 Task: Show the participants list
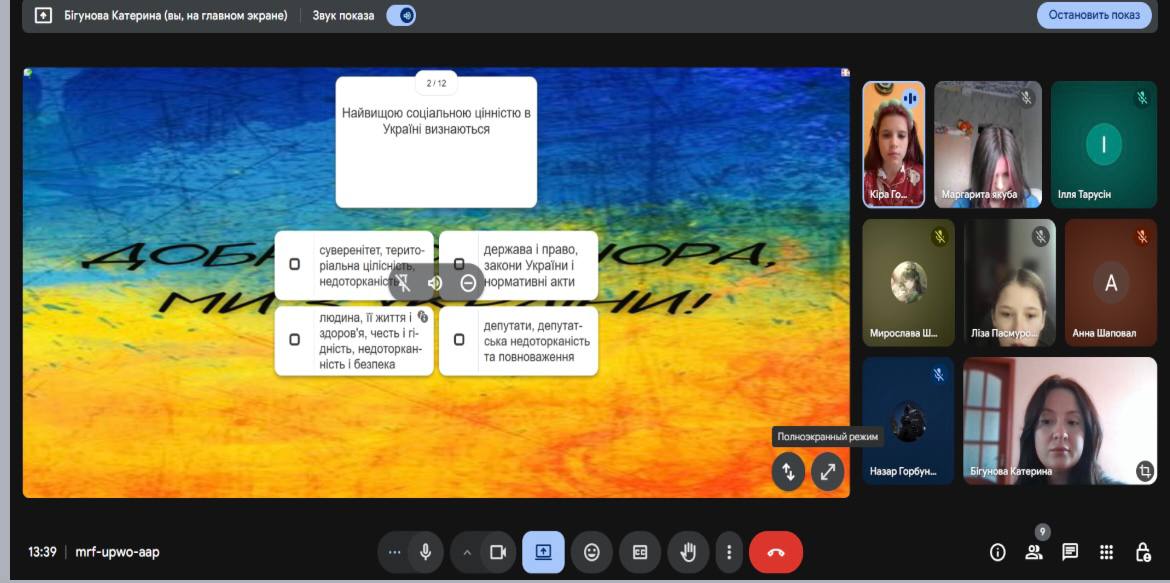pyautogui.click(x=1034, y=552)
